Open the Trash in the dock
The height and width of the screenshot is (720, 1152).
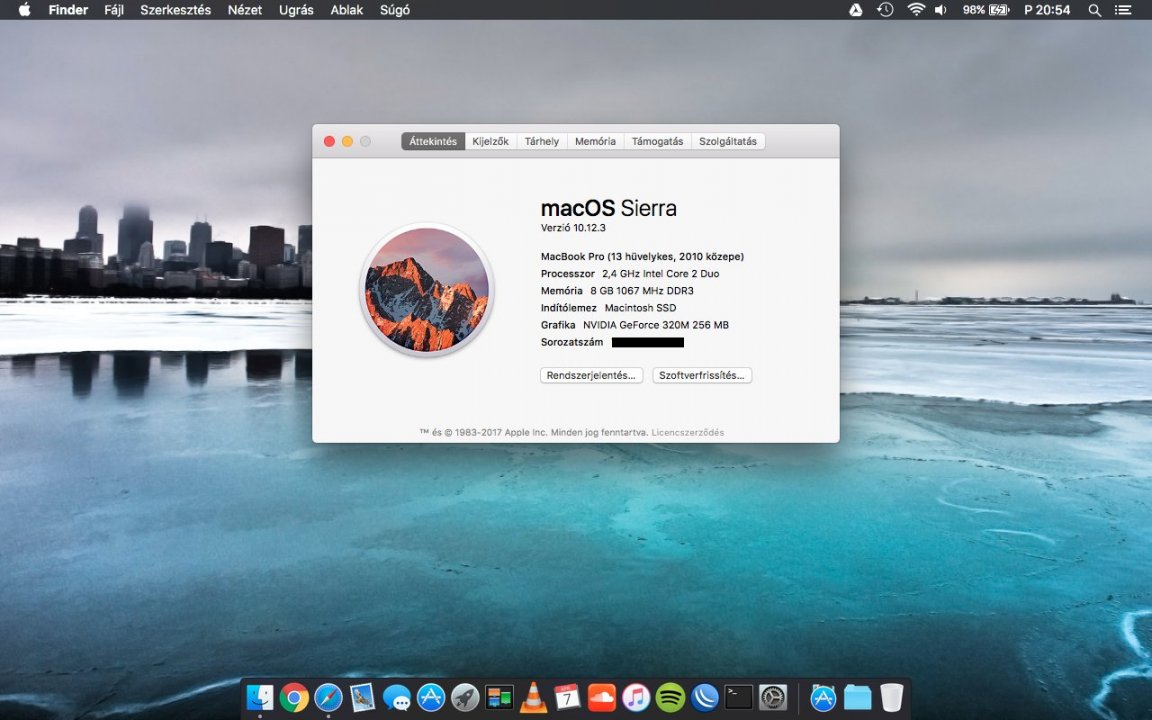(891, 697)
